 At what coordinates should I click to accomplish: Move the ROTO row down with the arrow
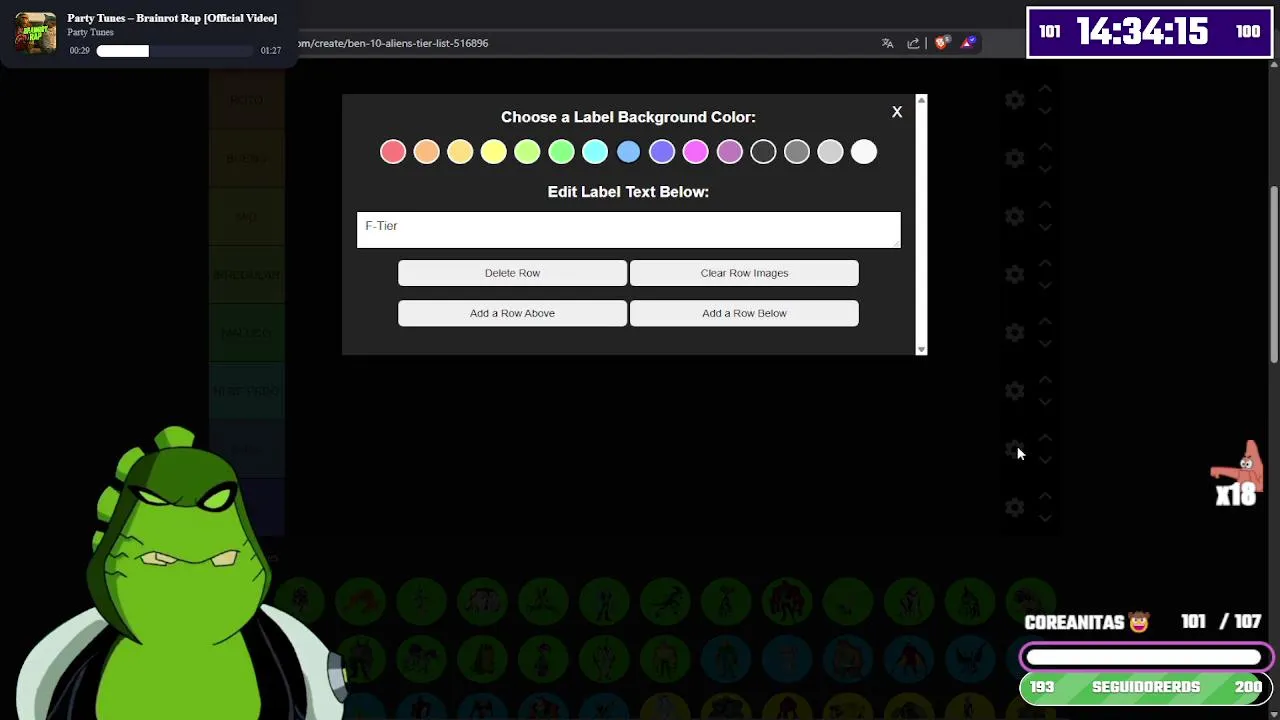(x=1044, y=111)
